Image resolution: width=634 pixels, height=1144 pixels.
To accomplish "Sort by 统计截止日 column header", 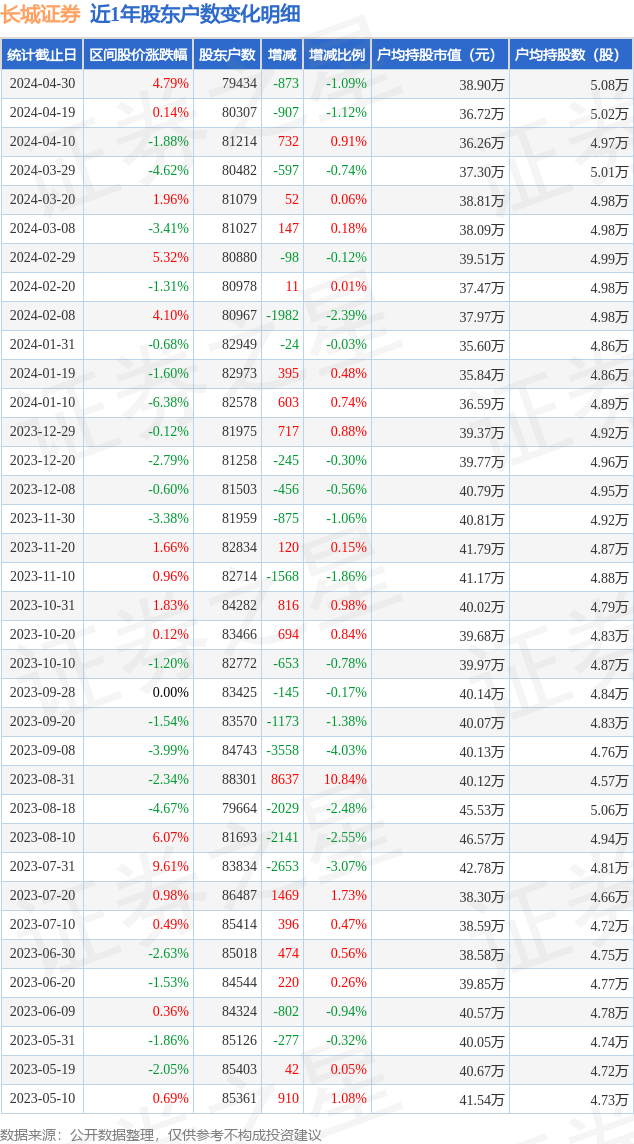I will click(x=42, y=55).
